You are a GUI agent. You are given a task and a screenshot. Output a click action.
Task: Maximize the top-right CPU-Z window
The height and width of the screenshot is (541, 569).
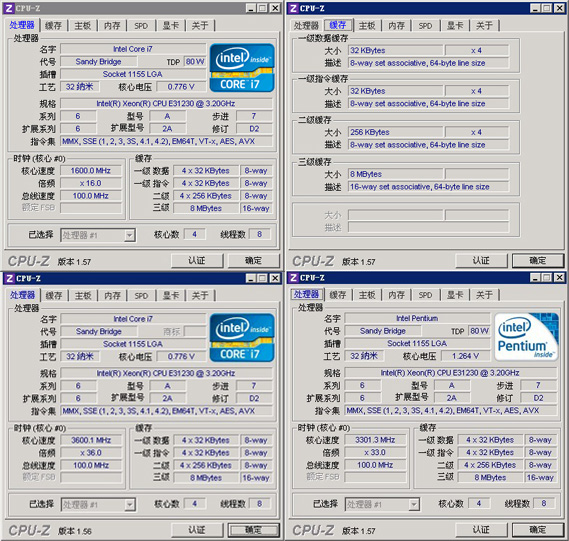pyautogui.click(x=547, y=8)
